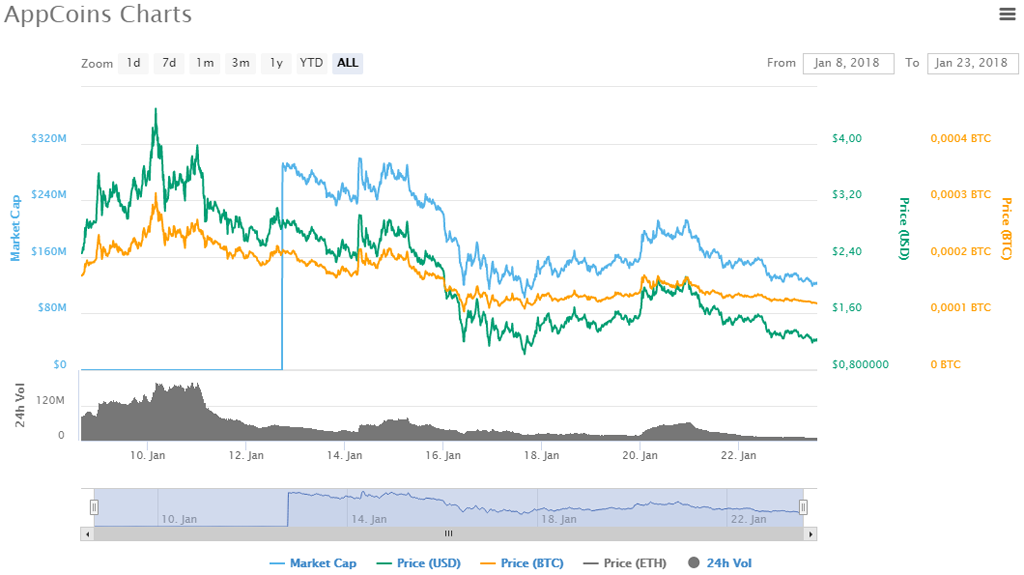The width and height of the screenshot is (1024, 575).
Task: Click the $0,800000 price axis label
Action: pos(860,365)
